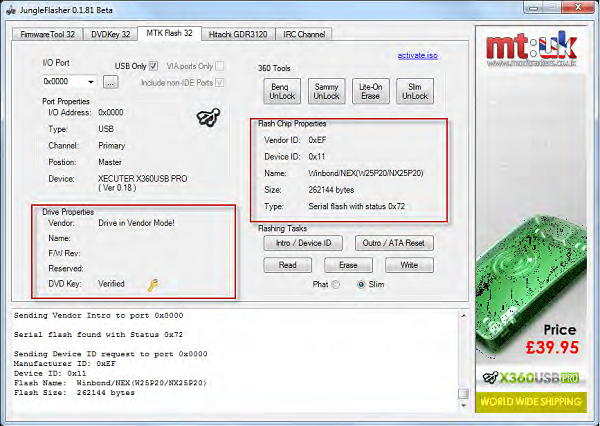Click the USB connection icon in Port Properties
The width and height of the screenshot is (600, 426).
(x=209, y=117)
